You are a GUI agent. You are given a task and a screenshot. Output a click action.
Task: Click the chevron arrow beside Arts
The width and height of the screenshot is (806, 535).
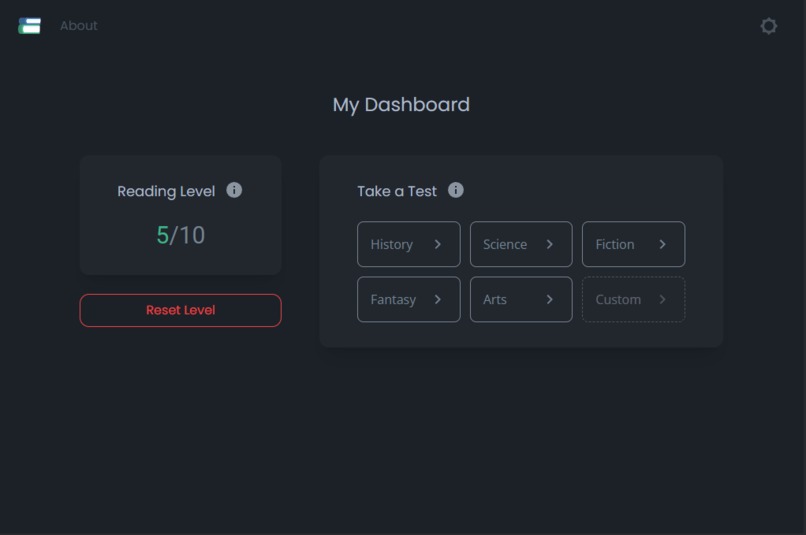(550, 299)
